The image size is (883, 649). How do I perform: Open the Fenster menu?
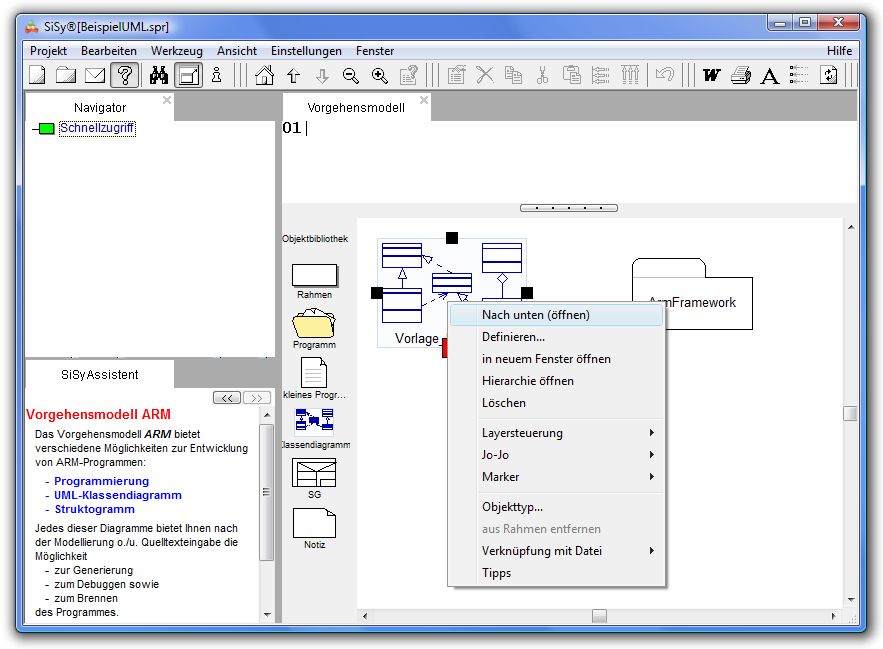click(x=375, y=51)
